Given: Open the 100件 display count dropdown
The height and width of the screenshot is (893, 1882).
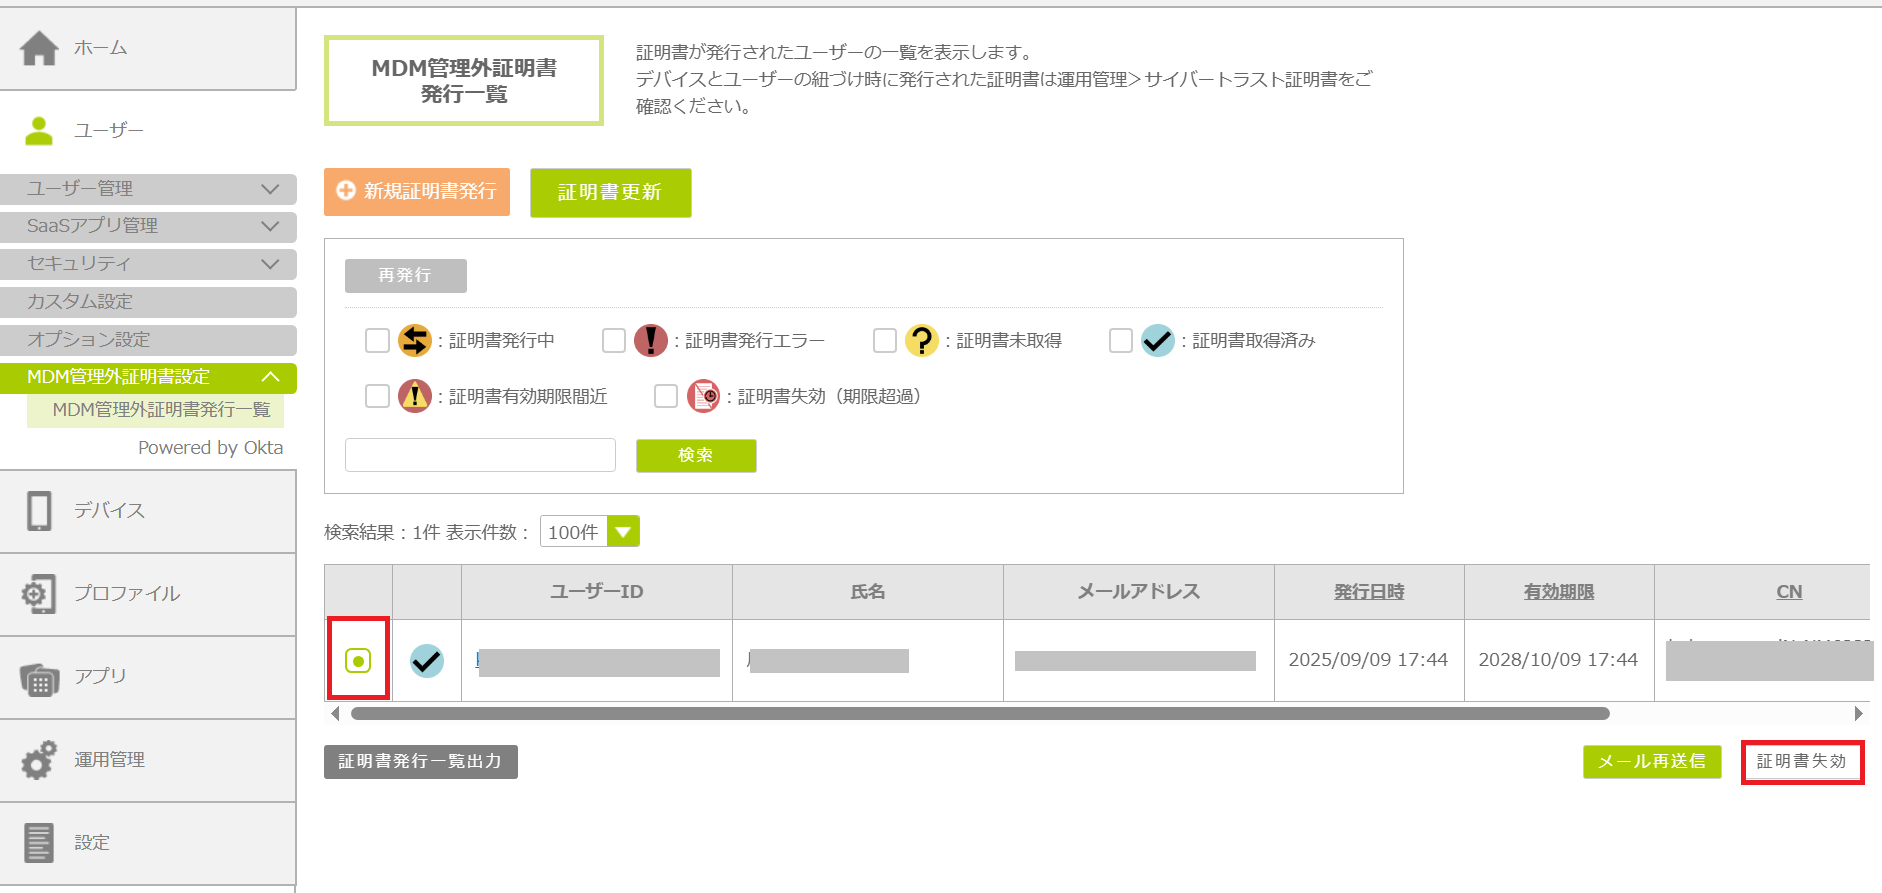Looking at the screenshot, I should tap(623, 532).
